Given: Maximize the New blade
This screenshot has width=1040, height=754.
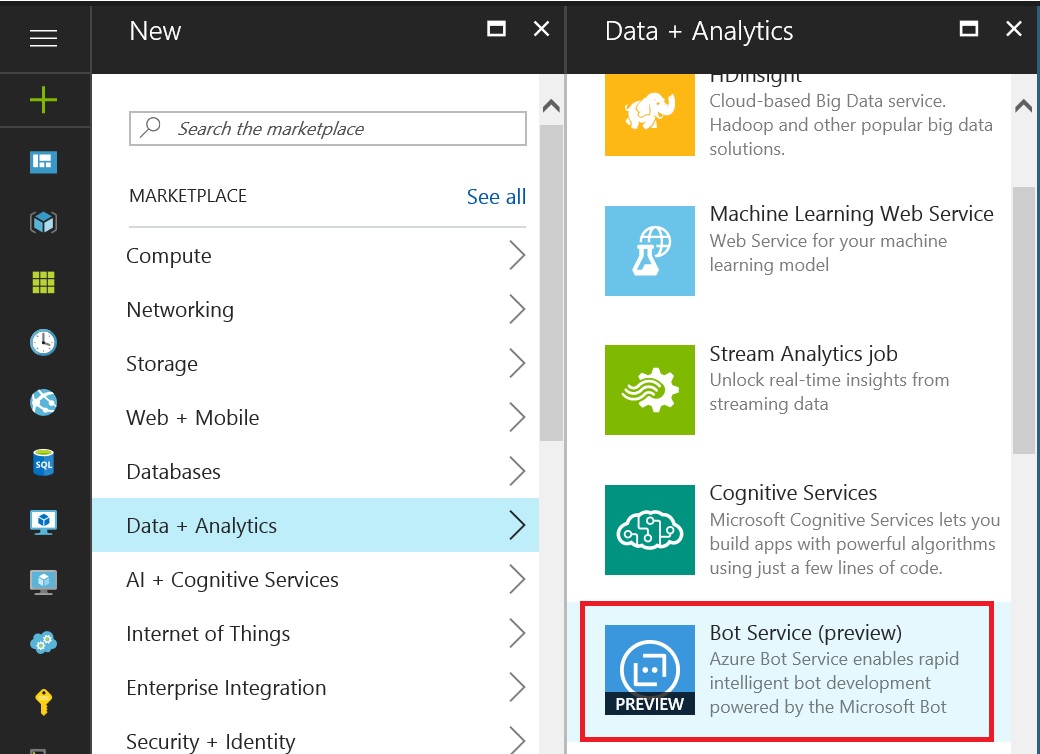Looking at the screenshot, I should point(496,29).
